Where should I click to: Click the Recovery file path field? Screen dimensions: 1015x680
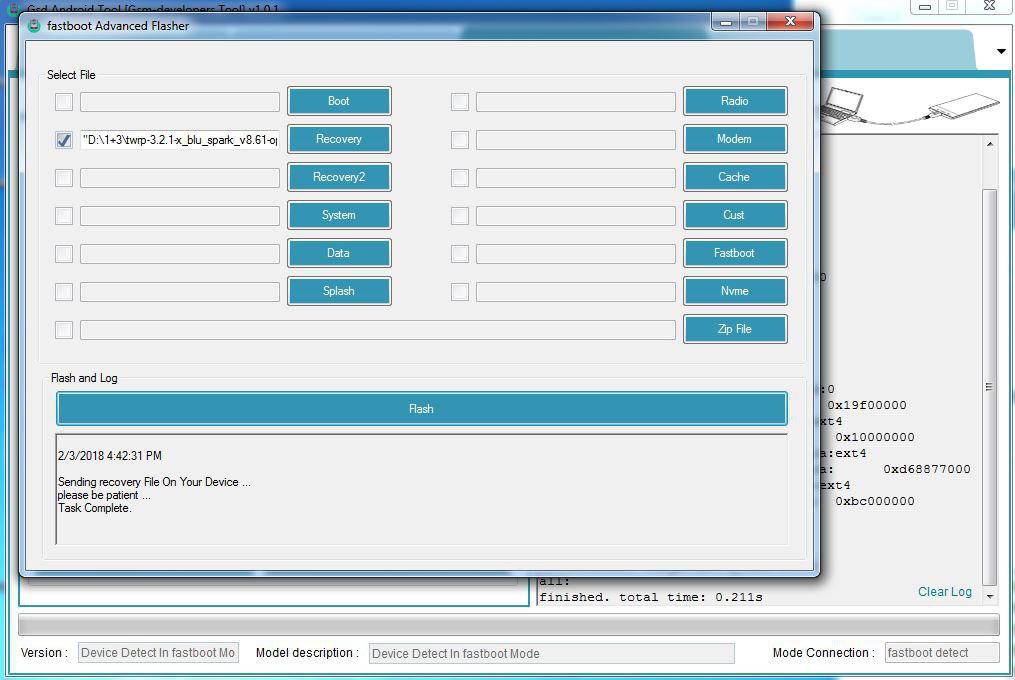click(180, 140)
